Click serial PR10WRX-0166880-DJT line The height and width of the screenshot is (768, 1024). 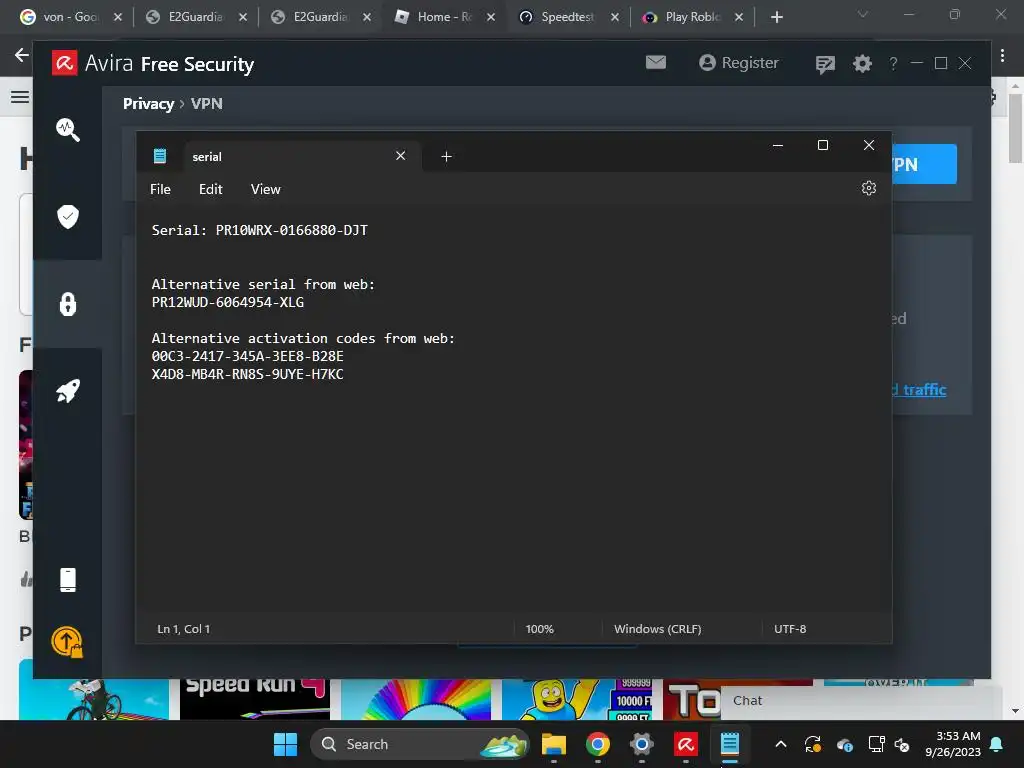259,231
